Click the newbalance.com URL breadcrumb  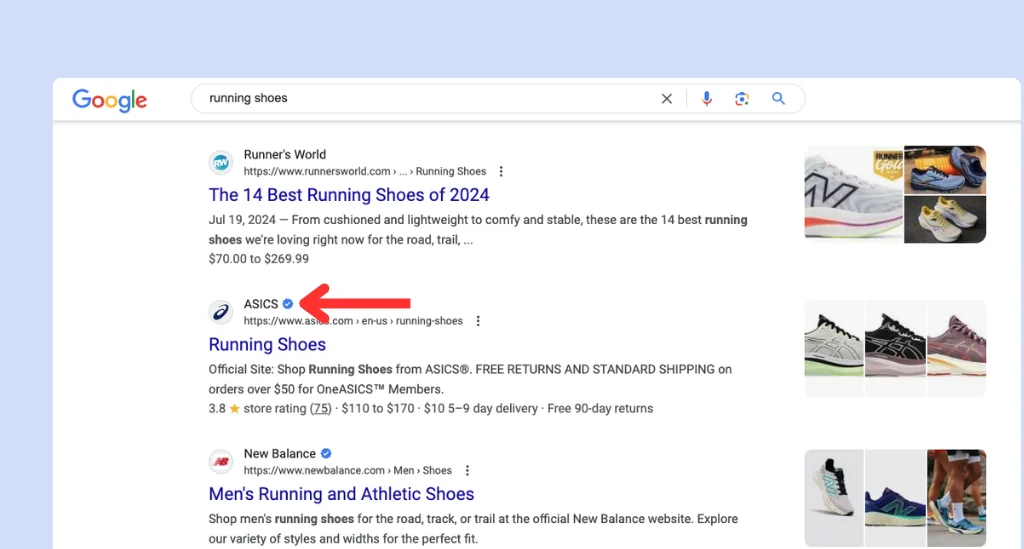347,470
